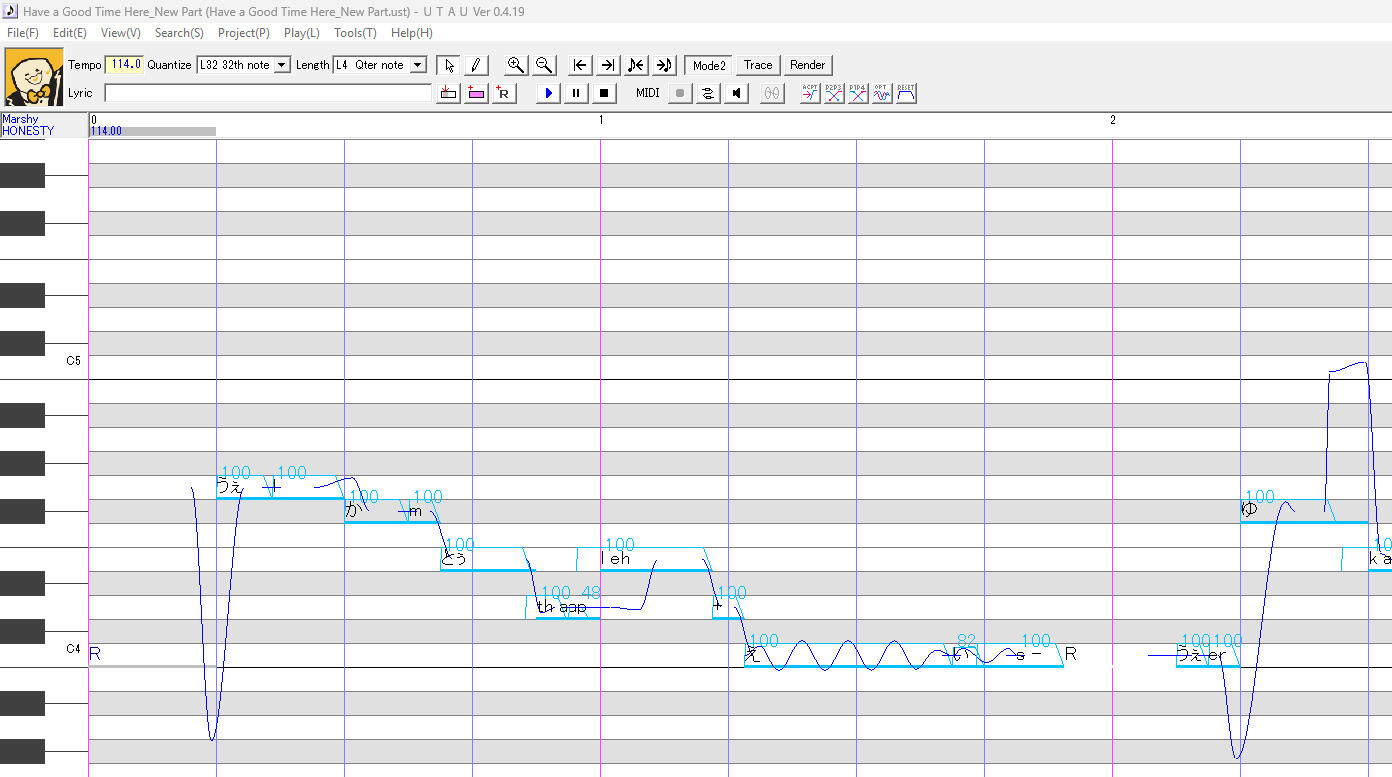1392x777 pixels.
Task: Click the zoom out magnifier icon
Action: tap(544, 65)
